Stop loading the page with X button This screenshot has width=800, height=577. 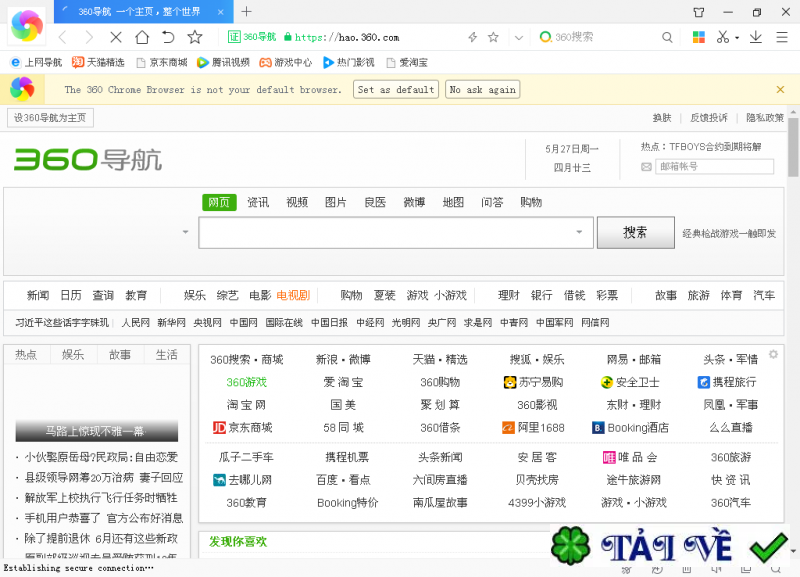coord(115,37)
